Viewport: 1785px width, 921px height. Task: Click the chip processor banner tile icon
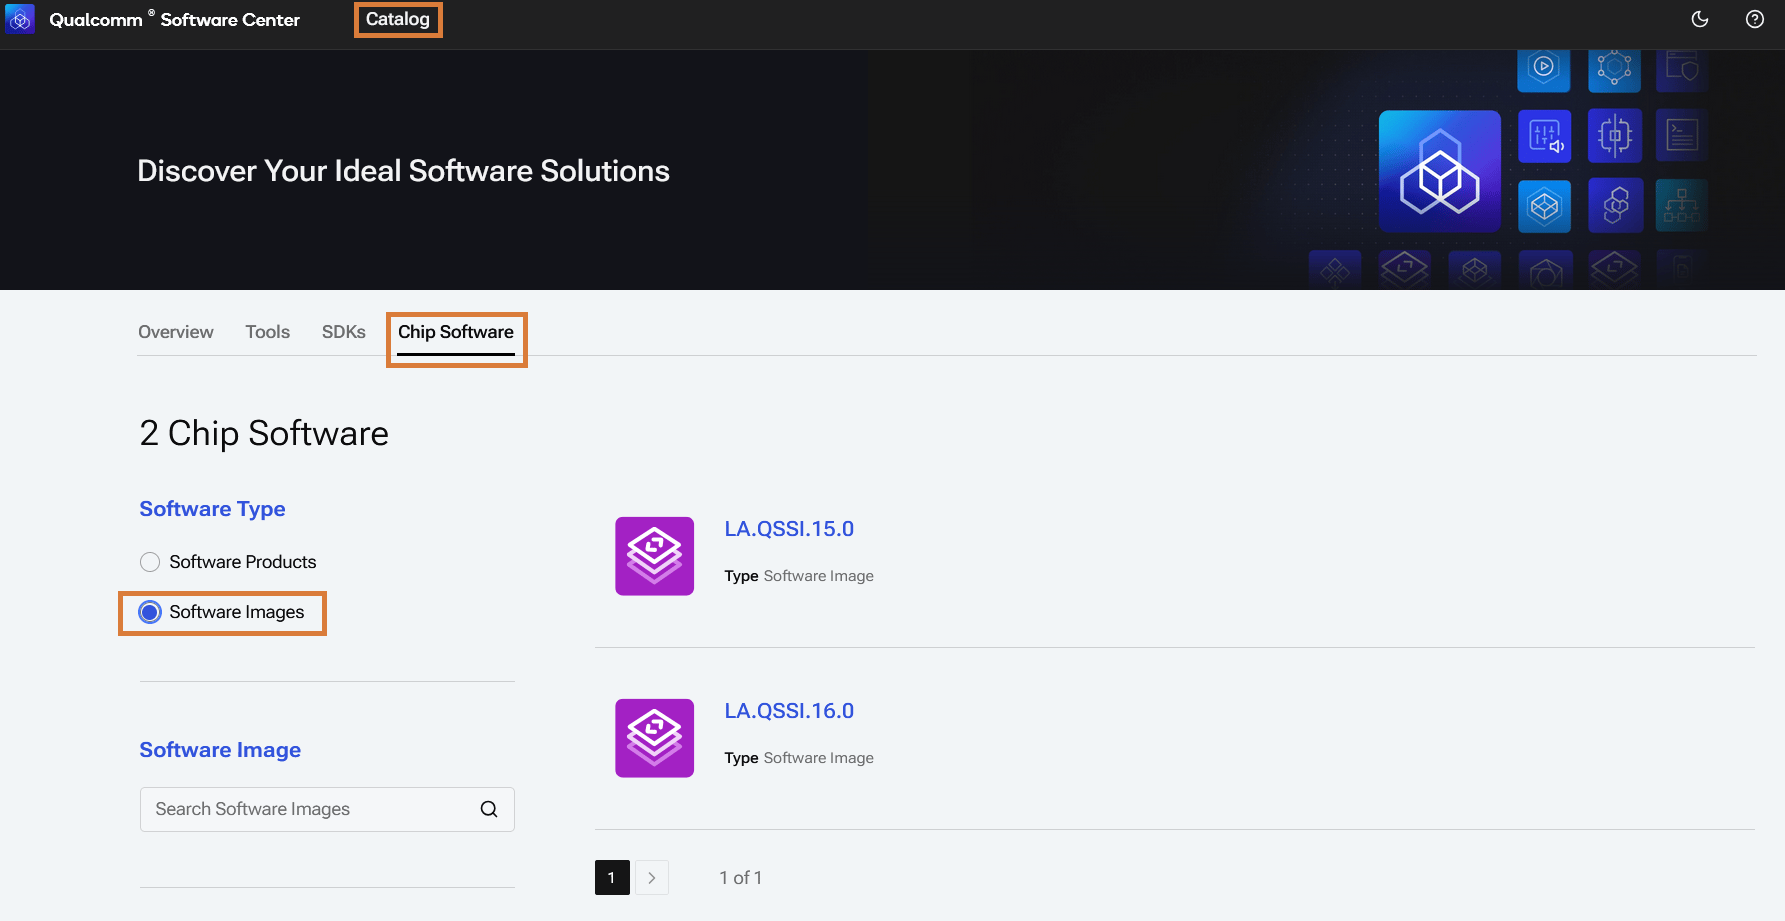tap(1615, 136)
